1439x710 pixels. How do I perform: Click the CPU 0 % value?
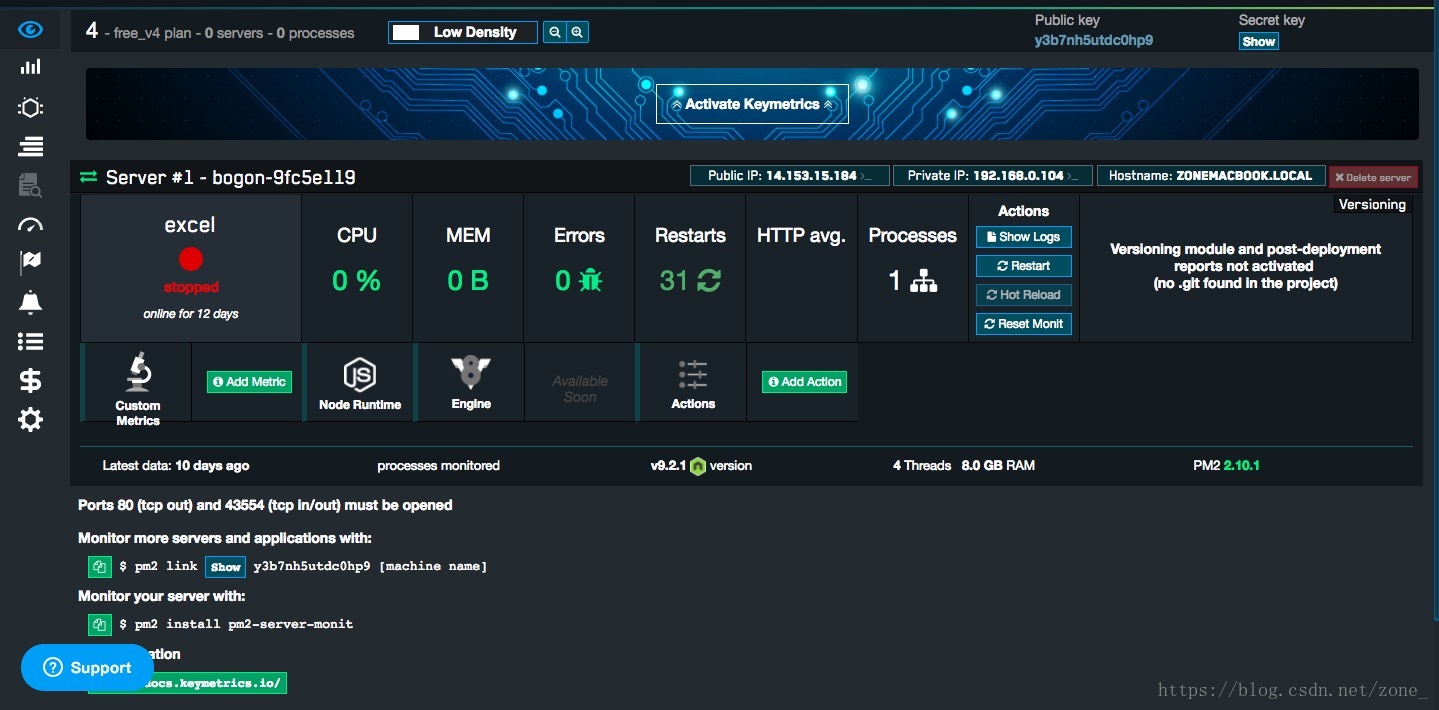356,281
